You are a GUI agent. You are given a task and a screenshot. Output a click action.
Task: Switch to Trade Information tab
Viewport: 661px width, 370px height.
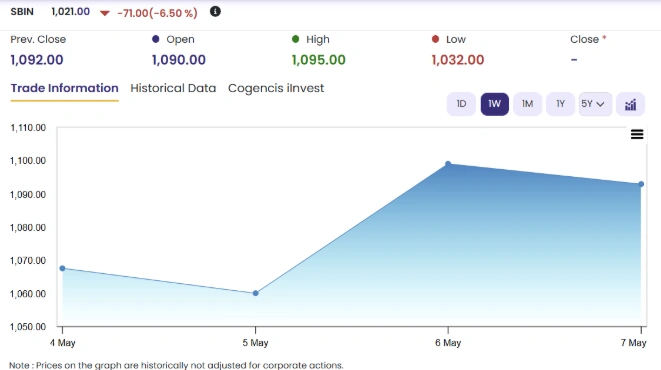click(64, 88)
